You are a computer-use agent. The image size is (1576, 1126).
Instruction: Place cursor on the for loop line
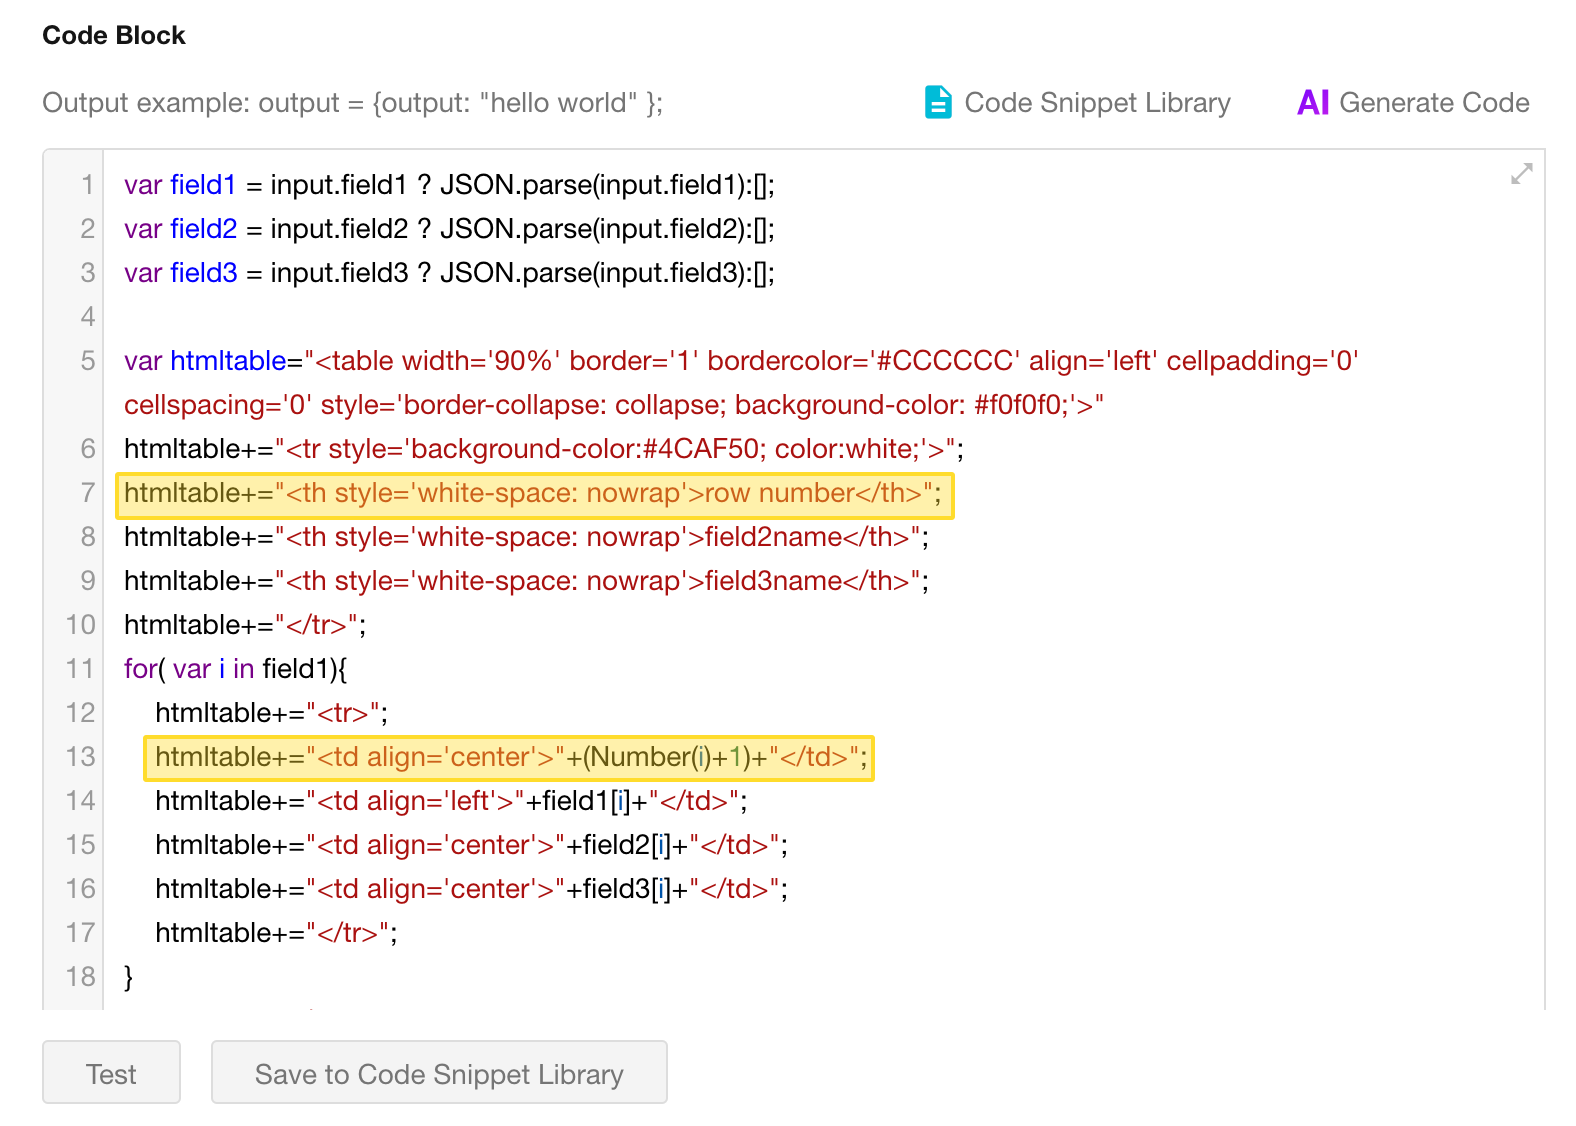click(x=235, y=669)
